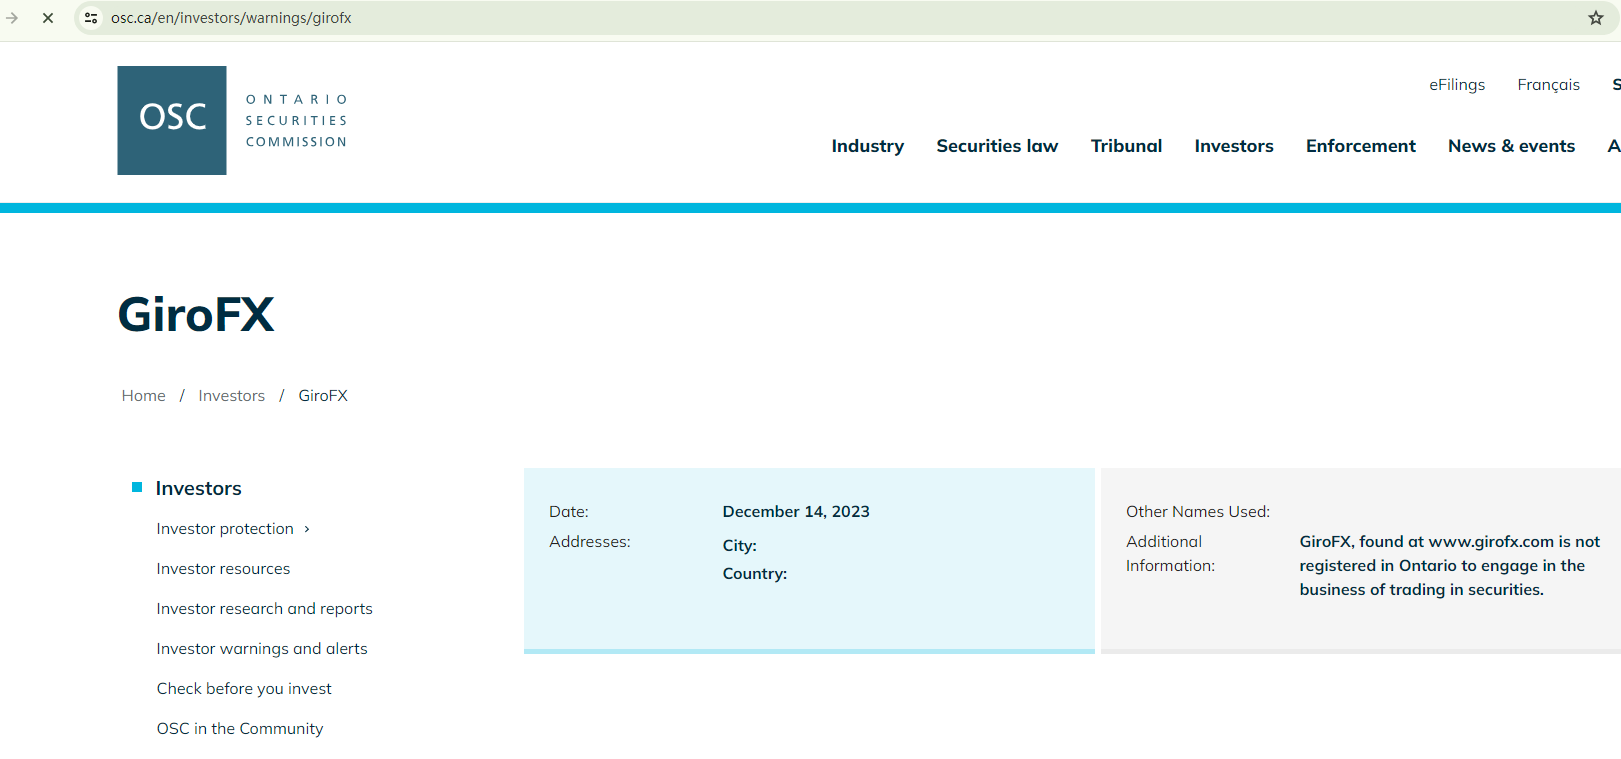The width and height of the screenshot is (1621, 759).
Task: Open Investor protection sidebar link
Action: point(225,529)
